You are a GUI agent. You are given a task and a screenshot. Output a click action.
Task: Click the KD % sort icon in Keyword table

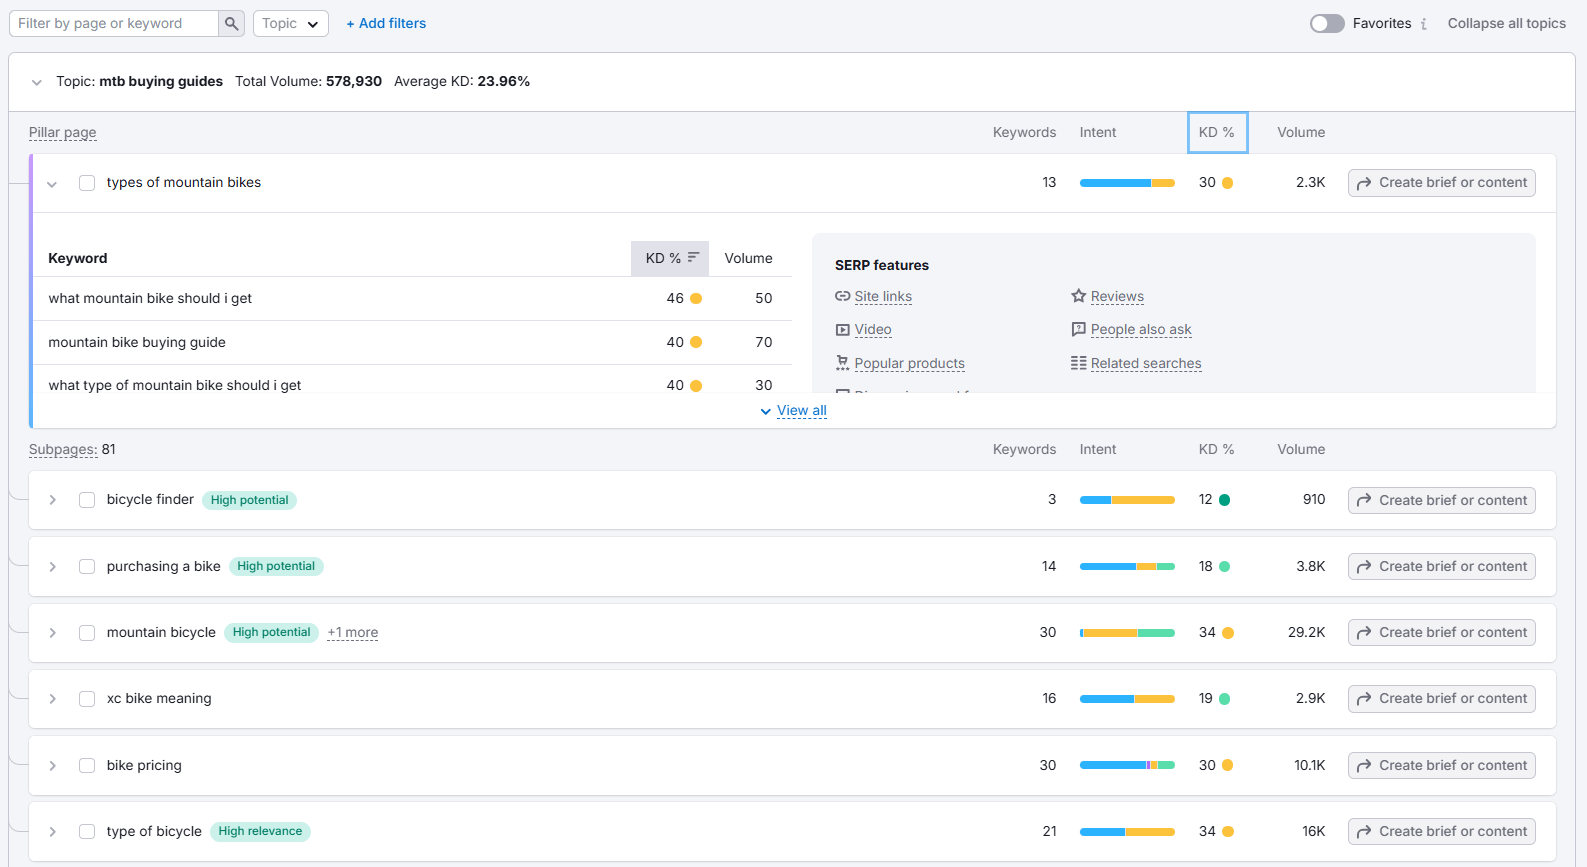(693, 258)
